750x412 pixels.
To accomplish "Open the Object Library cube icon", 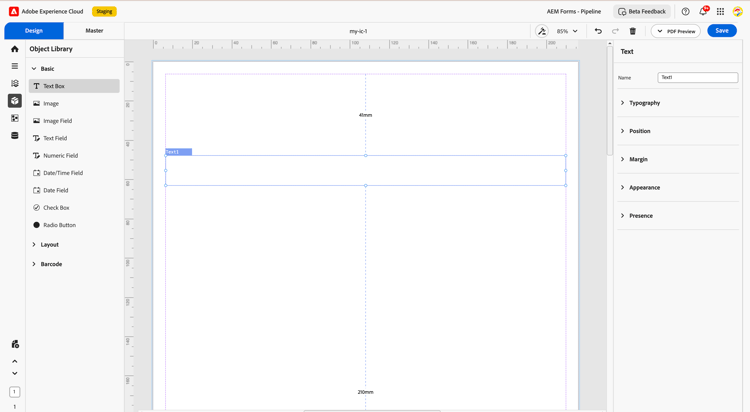I will (x=15, y=100).
